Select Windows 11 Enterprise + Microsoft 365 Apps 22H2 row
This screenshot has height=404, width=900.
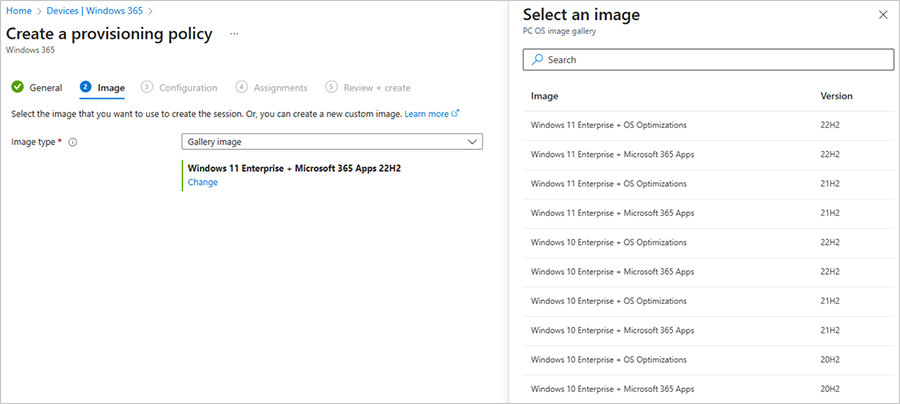pyautogui.click(x=708, y=154)
